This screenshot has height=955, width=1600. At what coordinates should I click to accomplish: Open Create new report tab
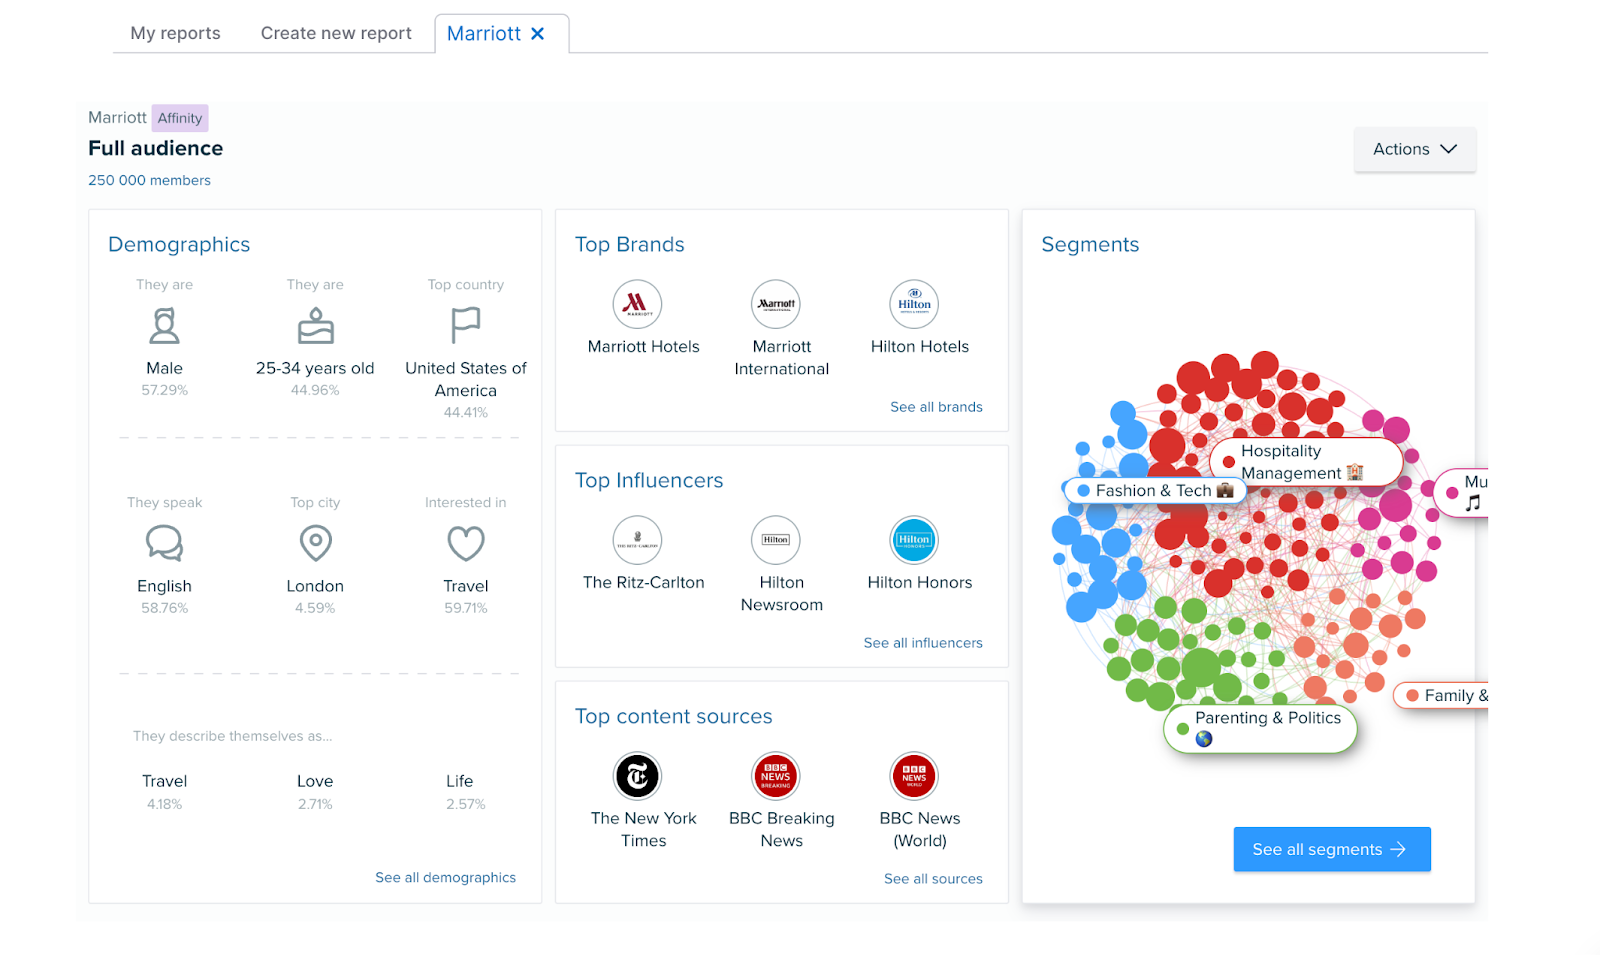click(336, 33)
